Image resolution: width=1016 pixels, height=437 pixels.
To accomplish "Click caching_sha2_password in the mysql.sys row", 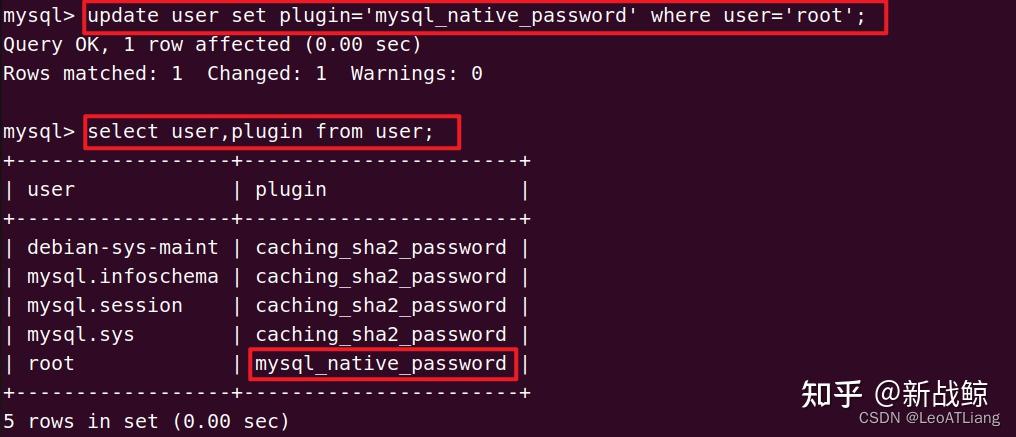I will click(x=381, y=335).
